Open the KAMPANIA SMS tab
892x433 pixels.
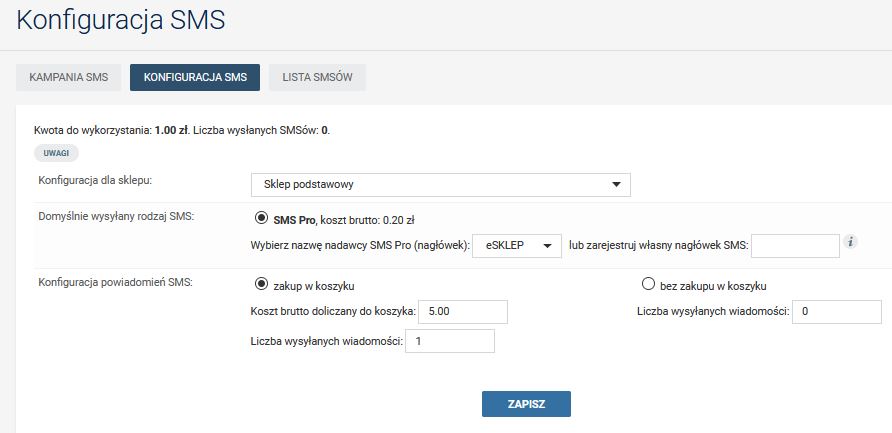coord(69,77)
